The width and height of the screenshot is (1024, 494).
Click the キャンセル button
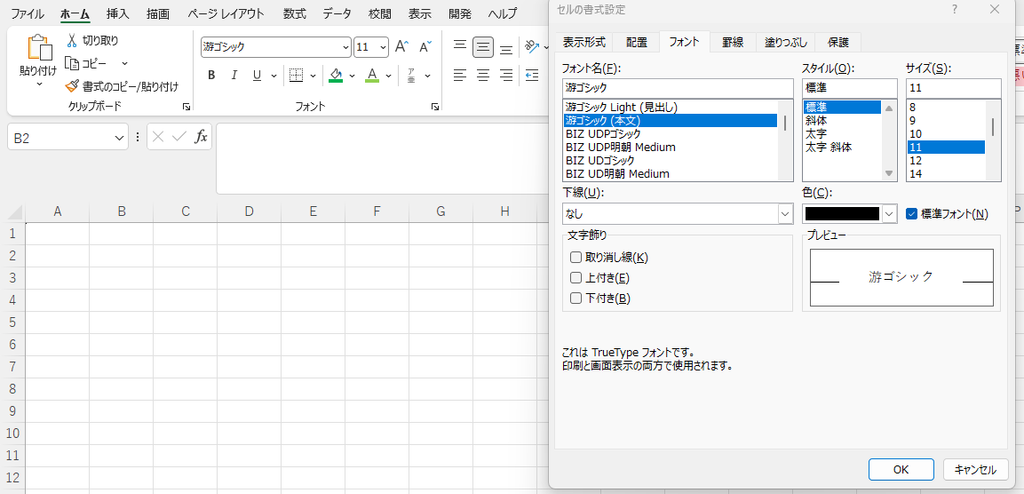[976, 469]
